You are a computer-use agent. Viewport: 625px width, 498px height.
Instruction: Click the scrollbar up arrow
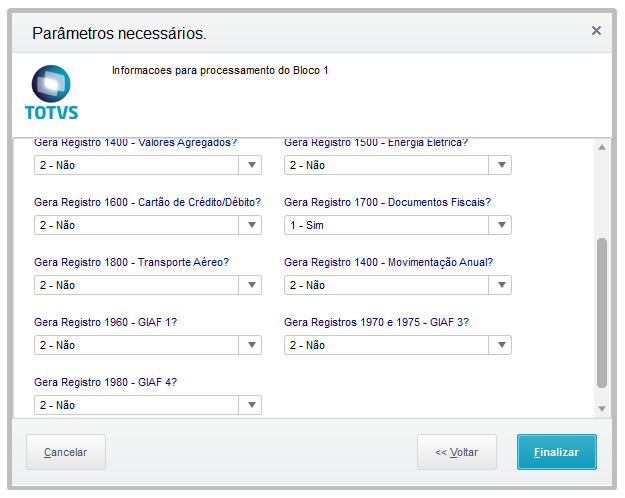(x=601, y=148)
